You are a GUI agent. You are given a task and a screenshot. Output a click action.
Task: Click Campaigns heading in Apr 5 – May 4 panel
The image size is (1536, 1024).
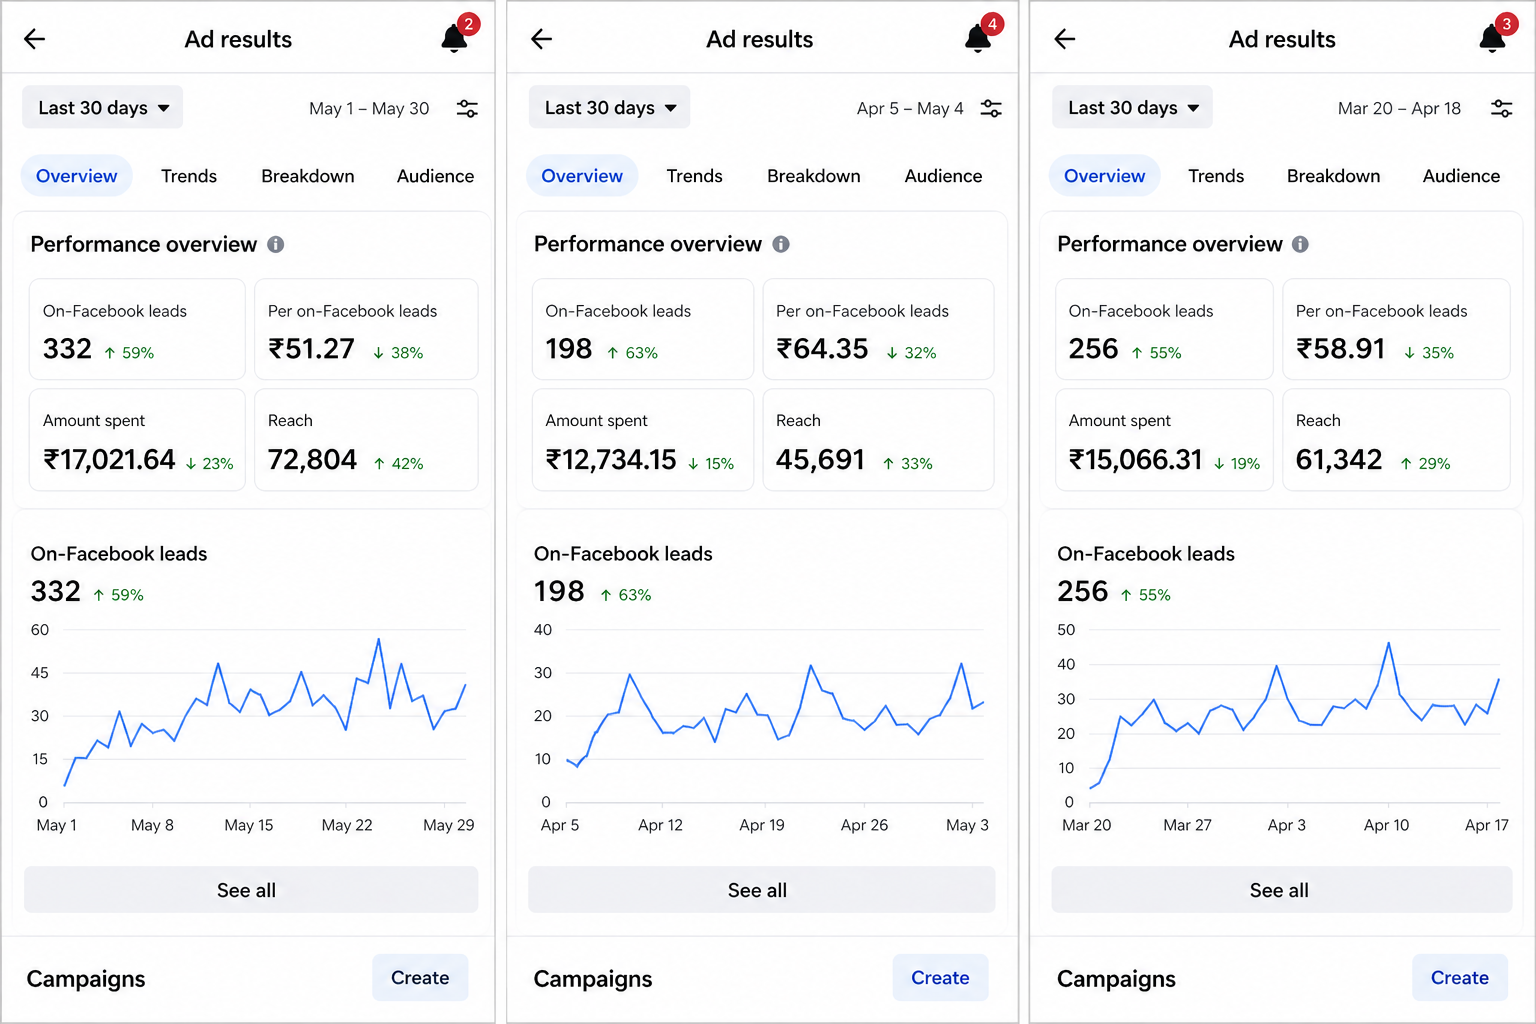593,979
